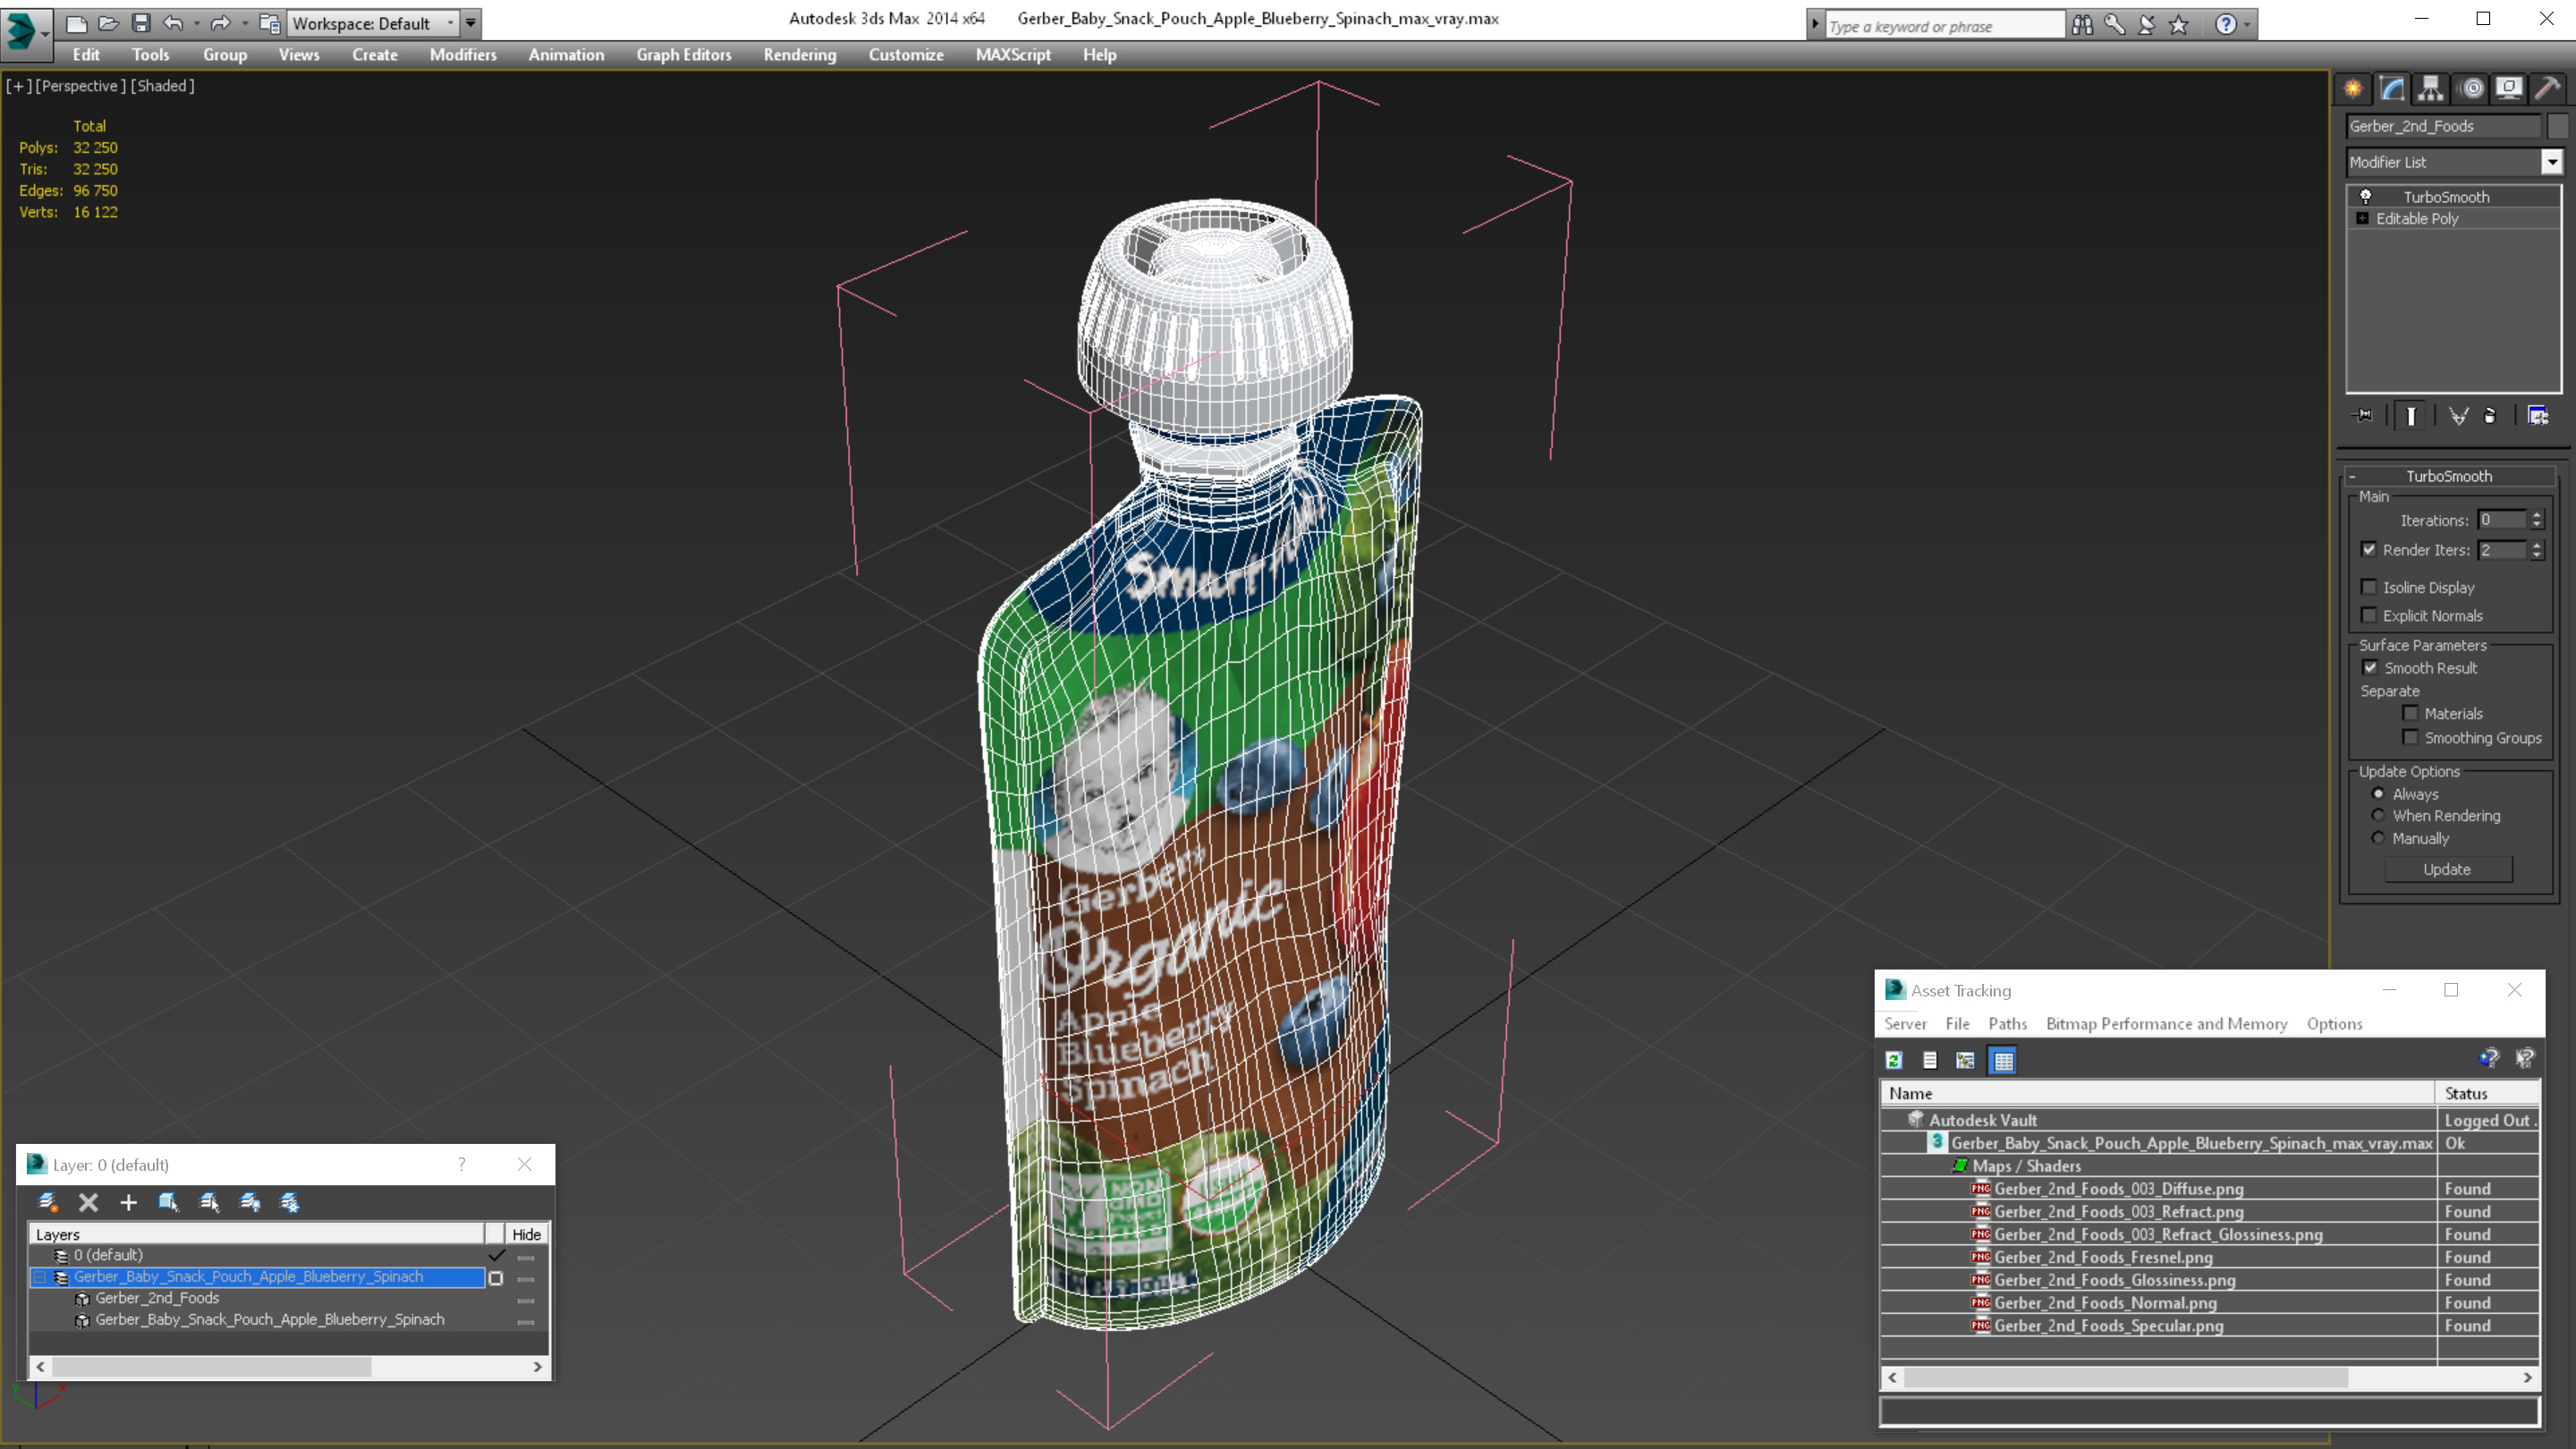Screen dimensions: 2576x1449
Task: Switch Asset Tracking to status log view
Action: pyautogui.click(x=1930, y=1060)
